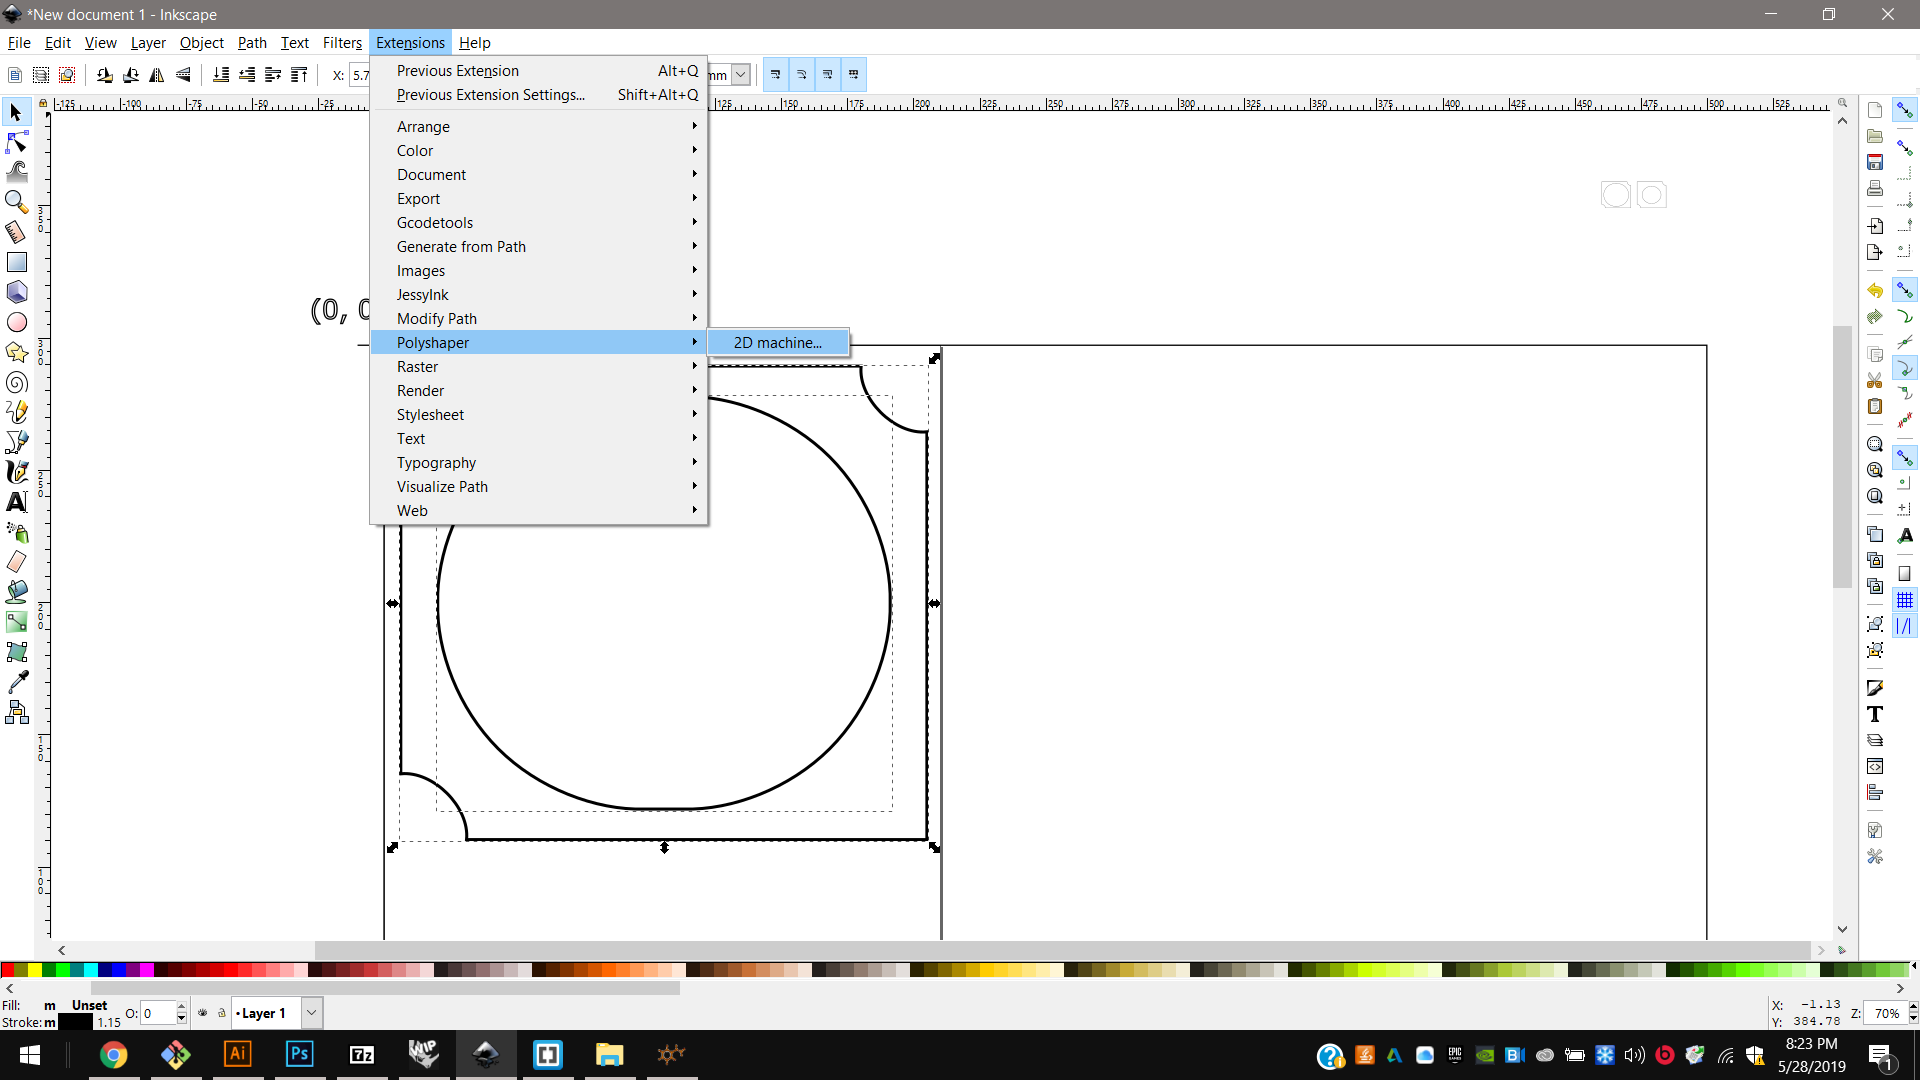The image size is (1920, 1080).
Task: Choose the Color Dropper tool
Action: [x=17, y=682]
